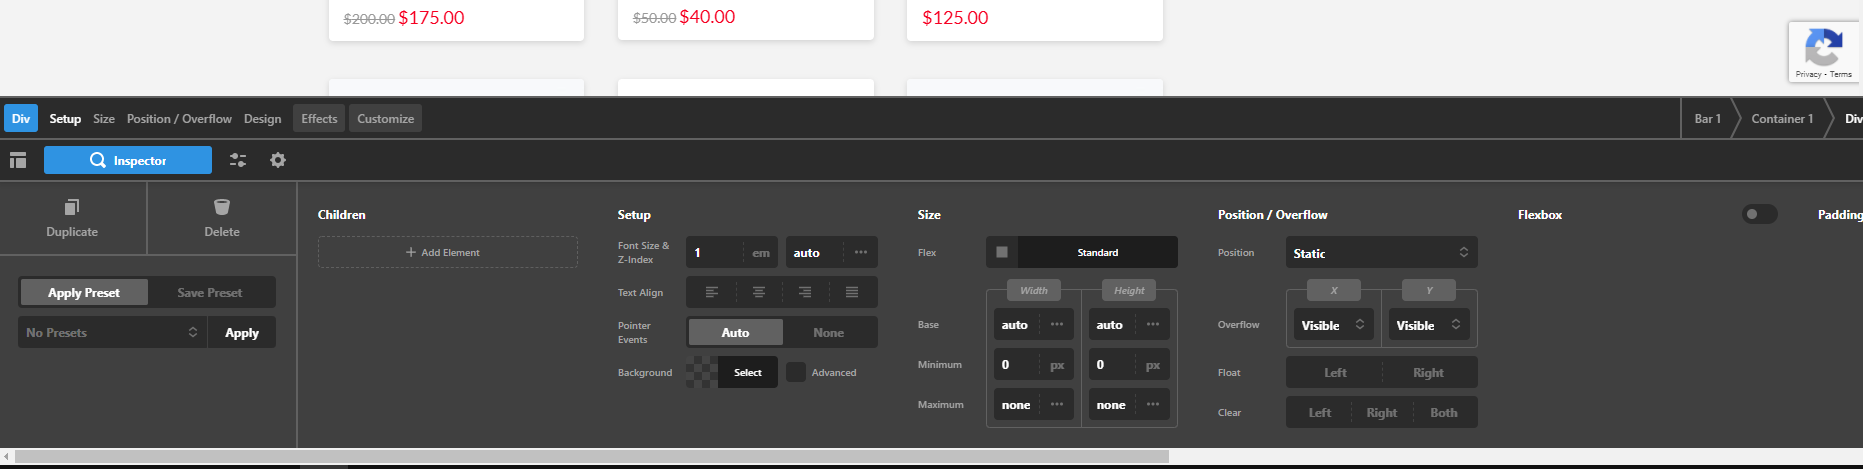This screenshot has height=469, width=1863.
Task: Click the Font Size input field
Action: (x=716, y=253)
